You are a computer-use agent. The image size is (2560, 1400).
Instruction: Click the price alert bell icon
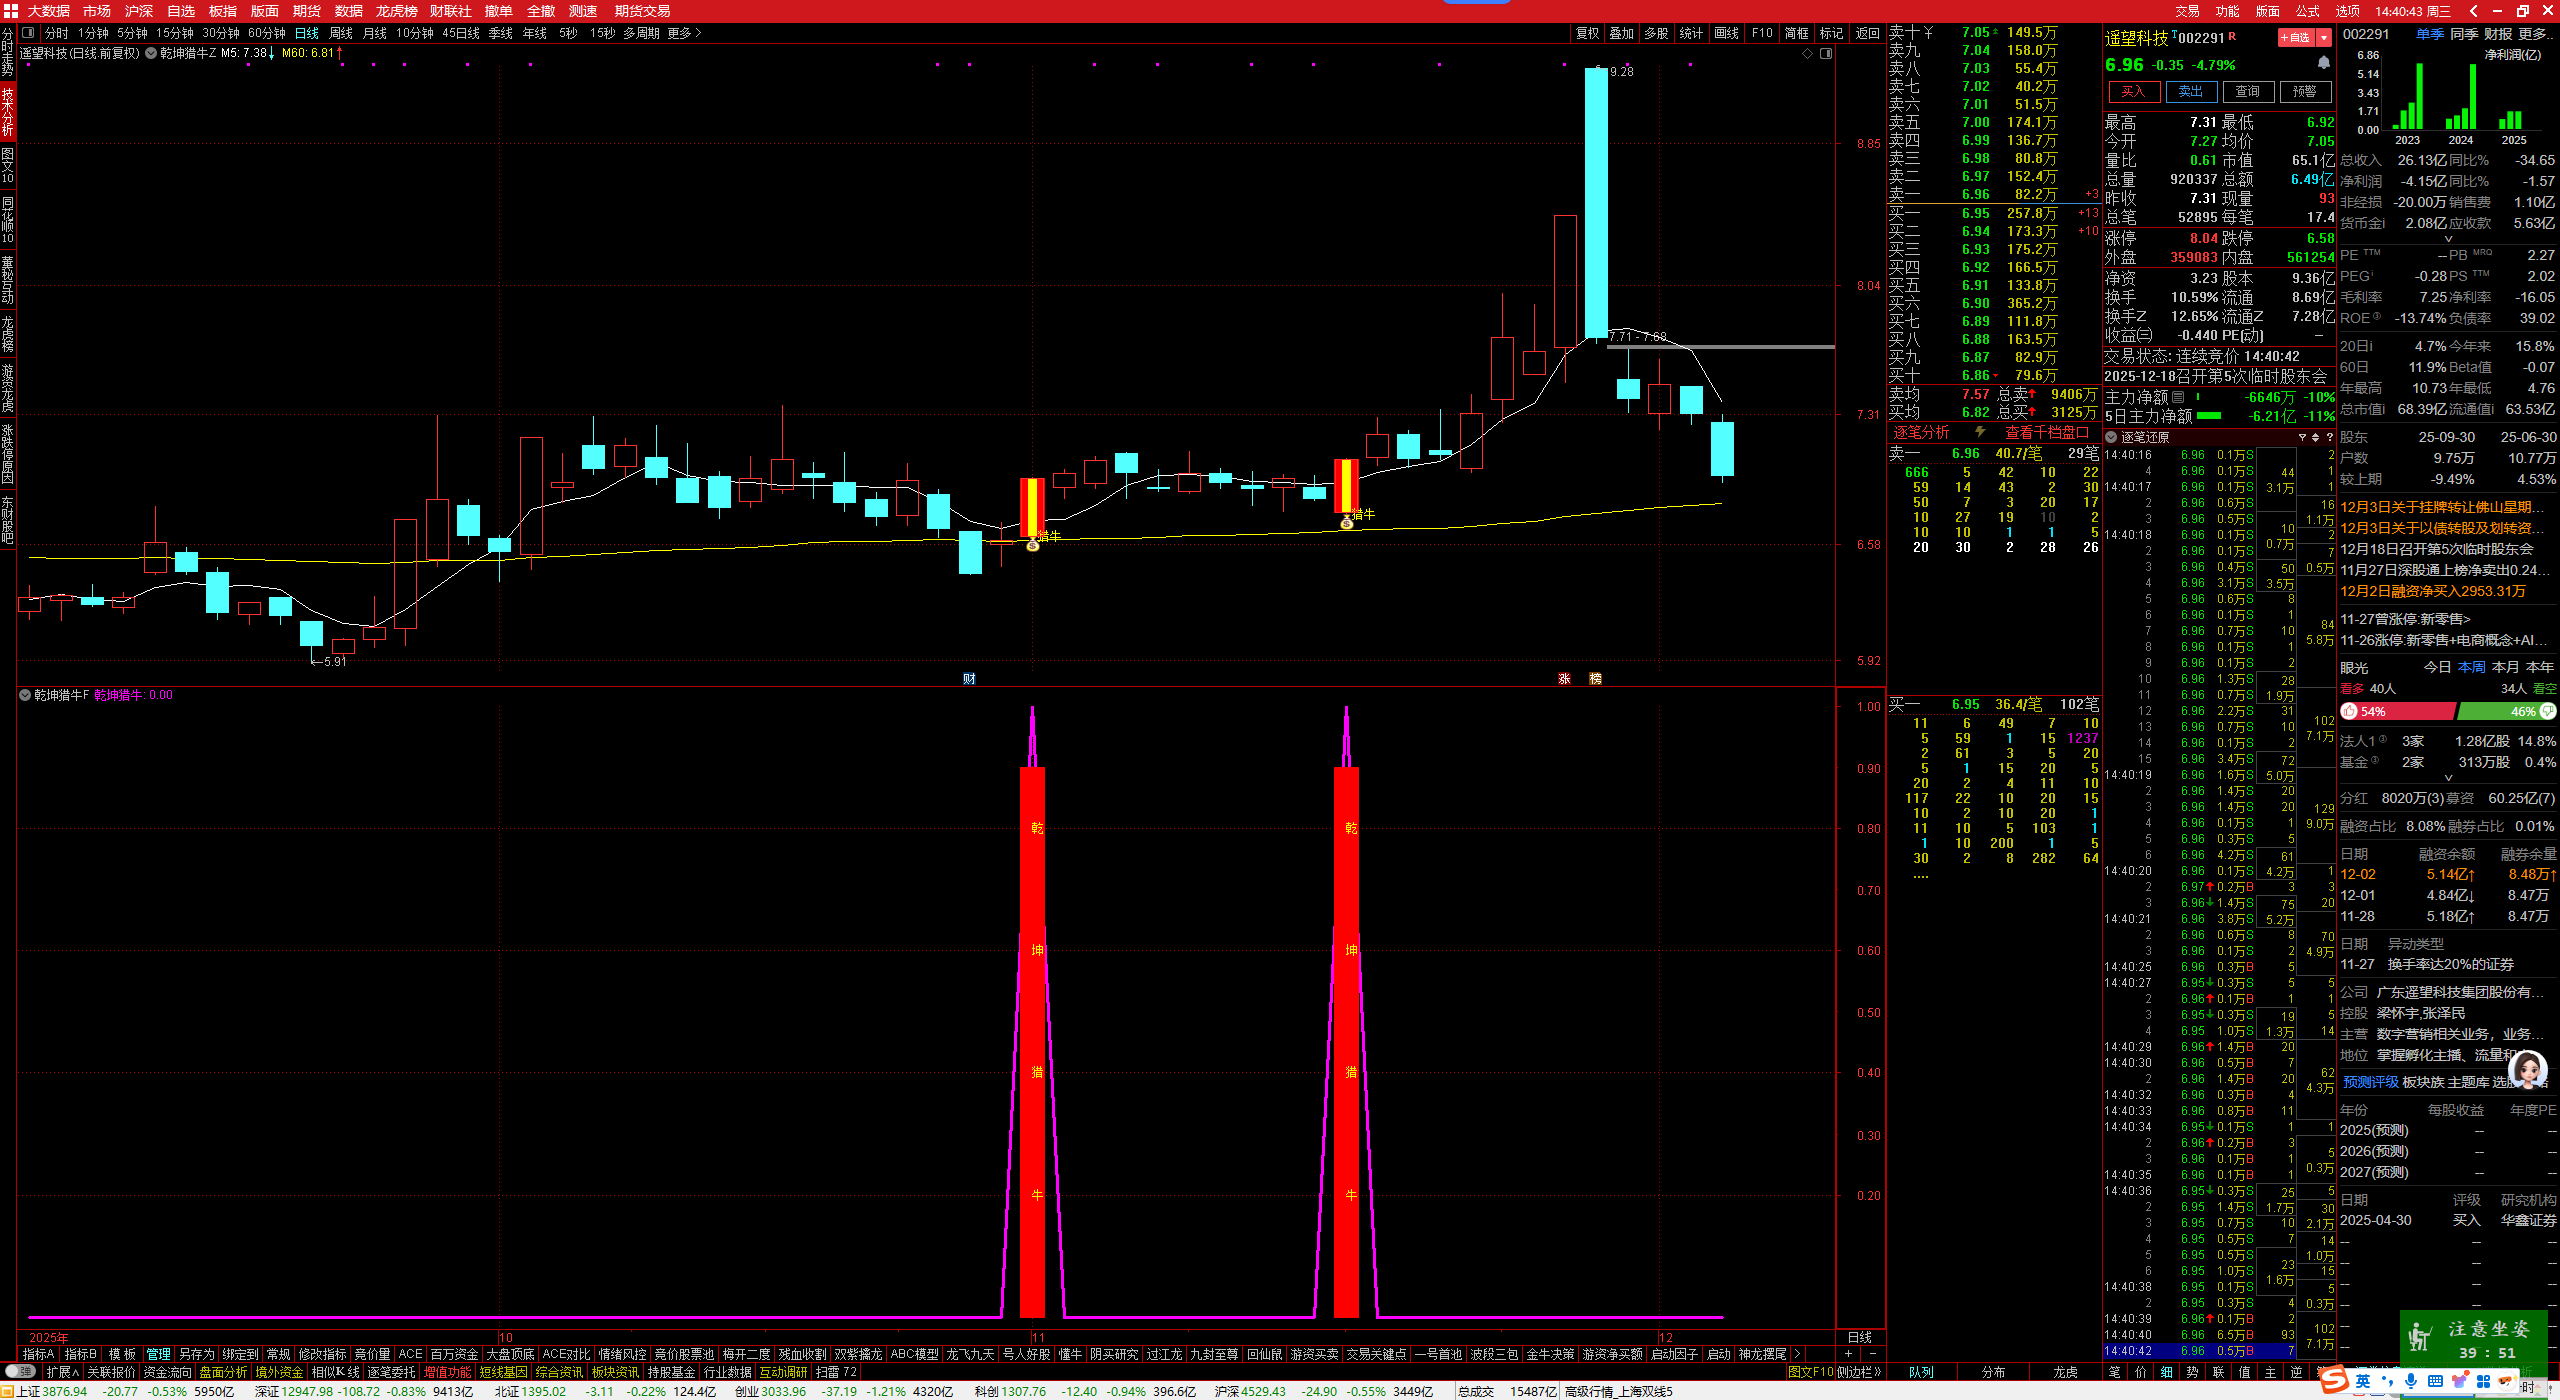[2323, 63]
